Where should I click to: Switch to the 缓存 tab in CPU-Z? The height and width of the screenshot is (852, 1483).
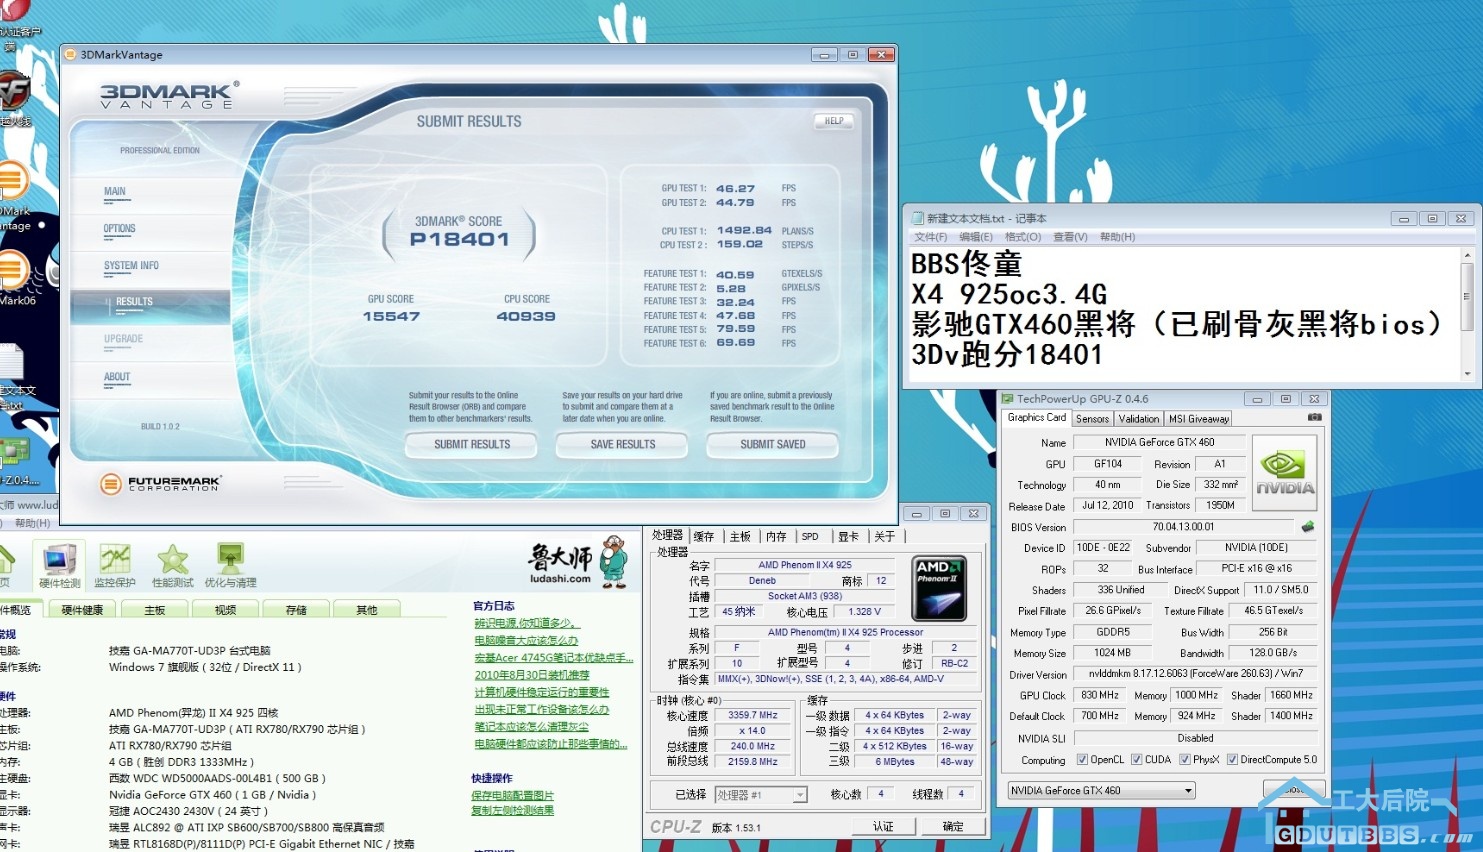pos(704,537)
